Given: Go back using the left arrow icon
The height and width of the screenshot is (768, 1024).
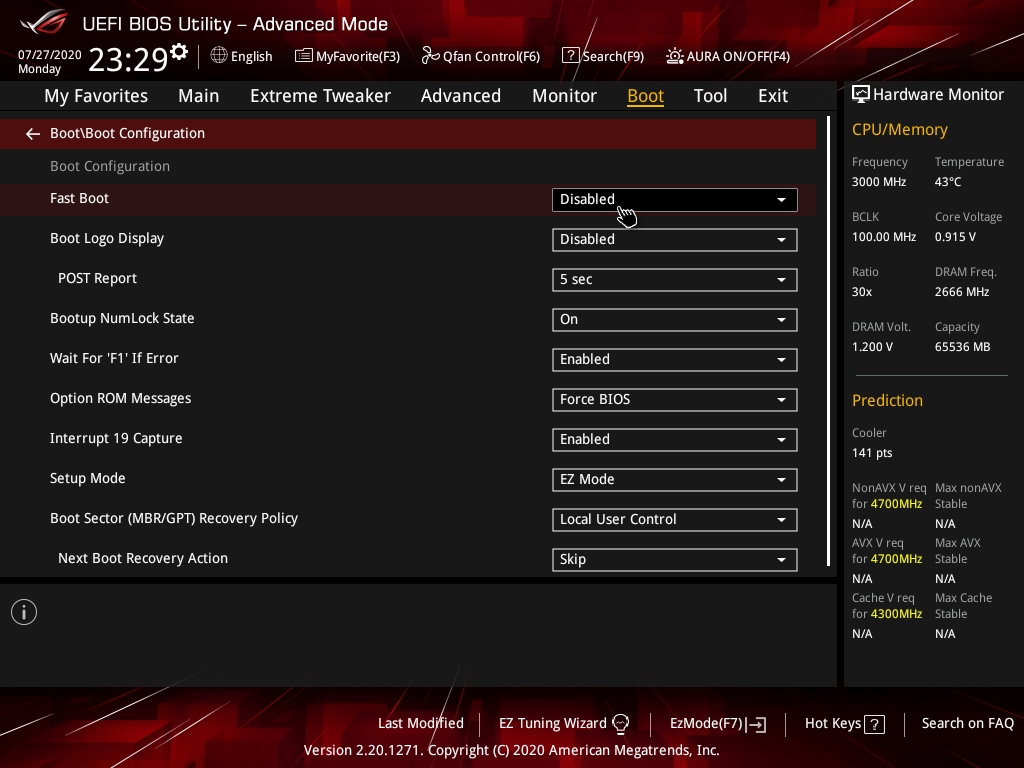Looking at the screenshot, I should point(33,134).
